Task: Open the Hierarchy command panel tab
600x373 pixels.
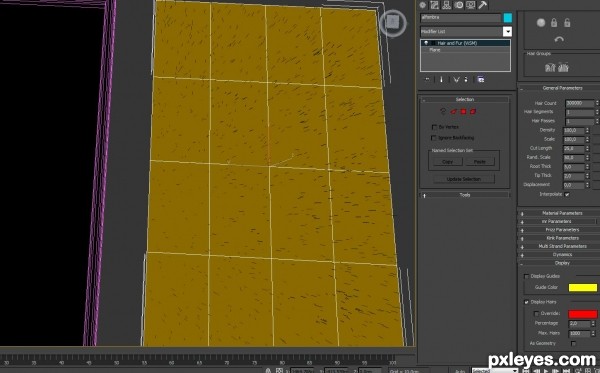Action: [x=447, y=5]
